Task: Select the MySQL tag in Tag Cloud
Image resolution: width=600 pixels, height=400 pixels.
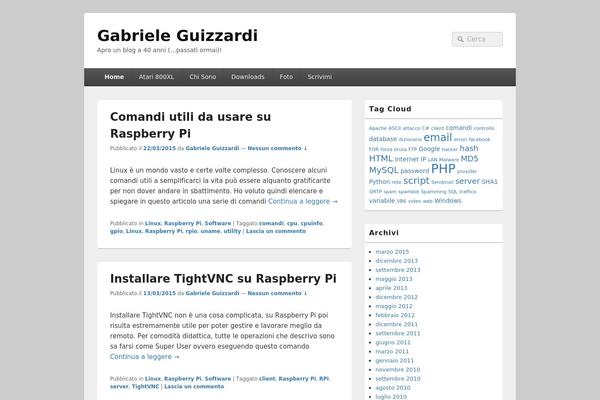Action: pyautogui.click(x=384, y=170)
